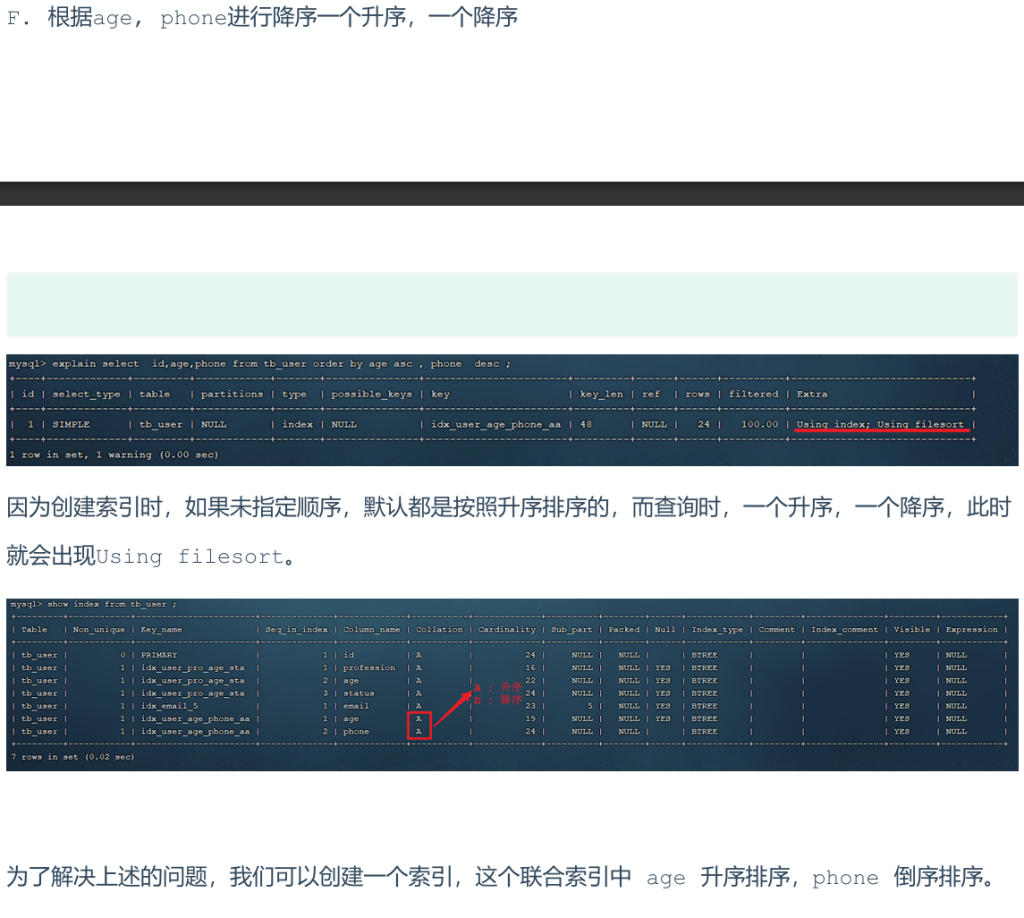Click the section F heading text
The width and height of the screenshot is (1024, 918).
click(262, 18)
